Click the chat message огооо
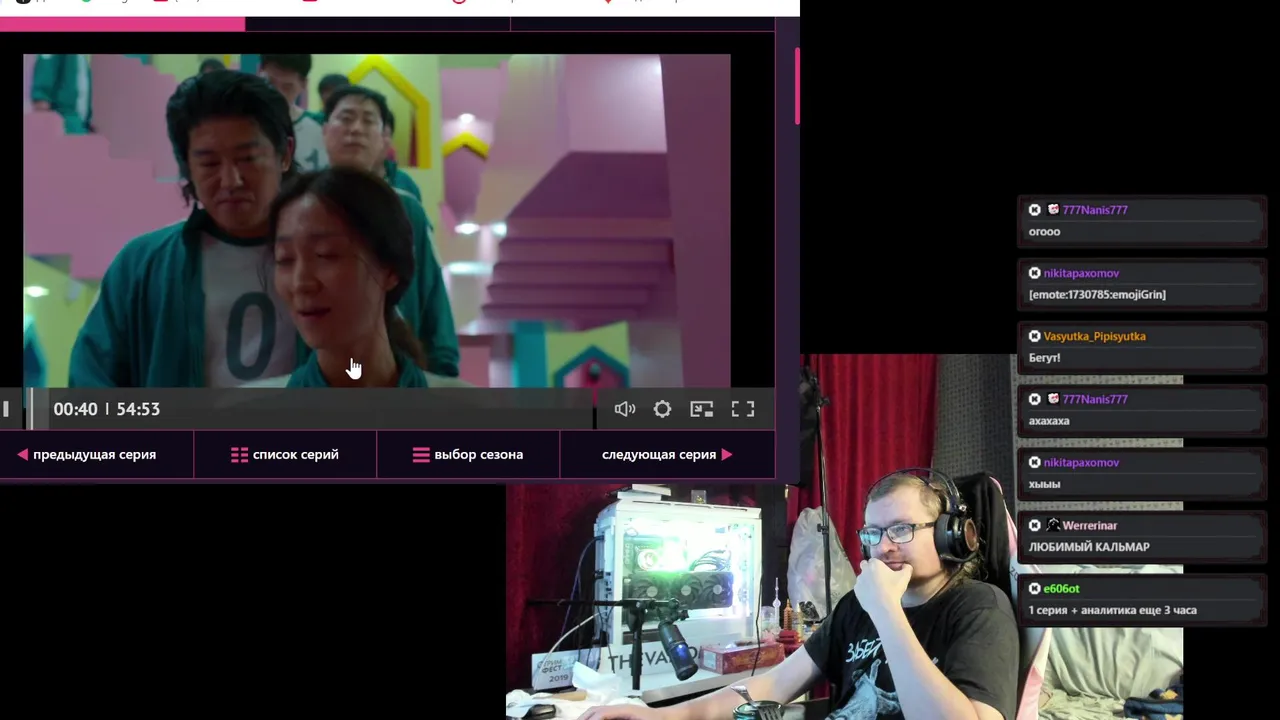The width and height of the screenshot is (1280, 720). pos(1045,232)
